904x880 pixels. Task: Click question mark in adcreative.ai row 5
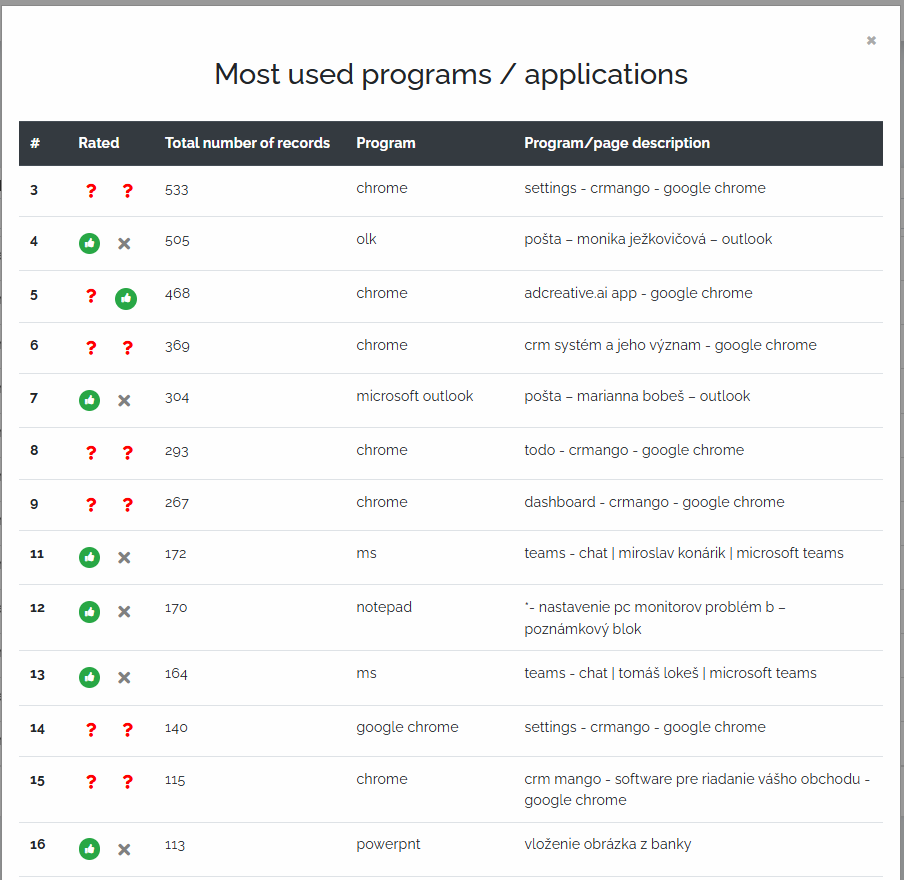[91, 296]
